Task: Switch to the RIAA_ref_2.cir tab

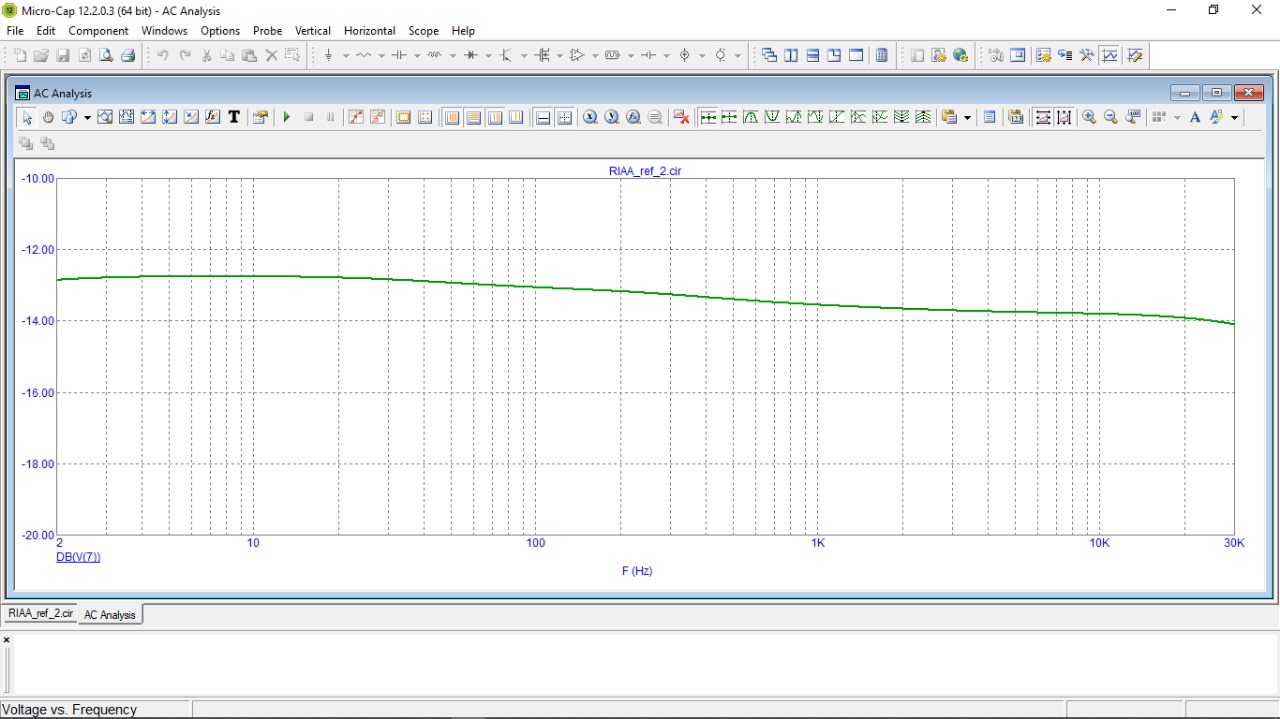Action: tap(40, 614)
